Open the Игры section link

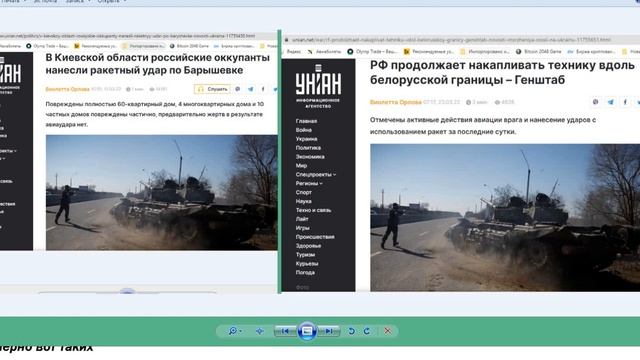pos(302,228)
